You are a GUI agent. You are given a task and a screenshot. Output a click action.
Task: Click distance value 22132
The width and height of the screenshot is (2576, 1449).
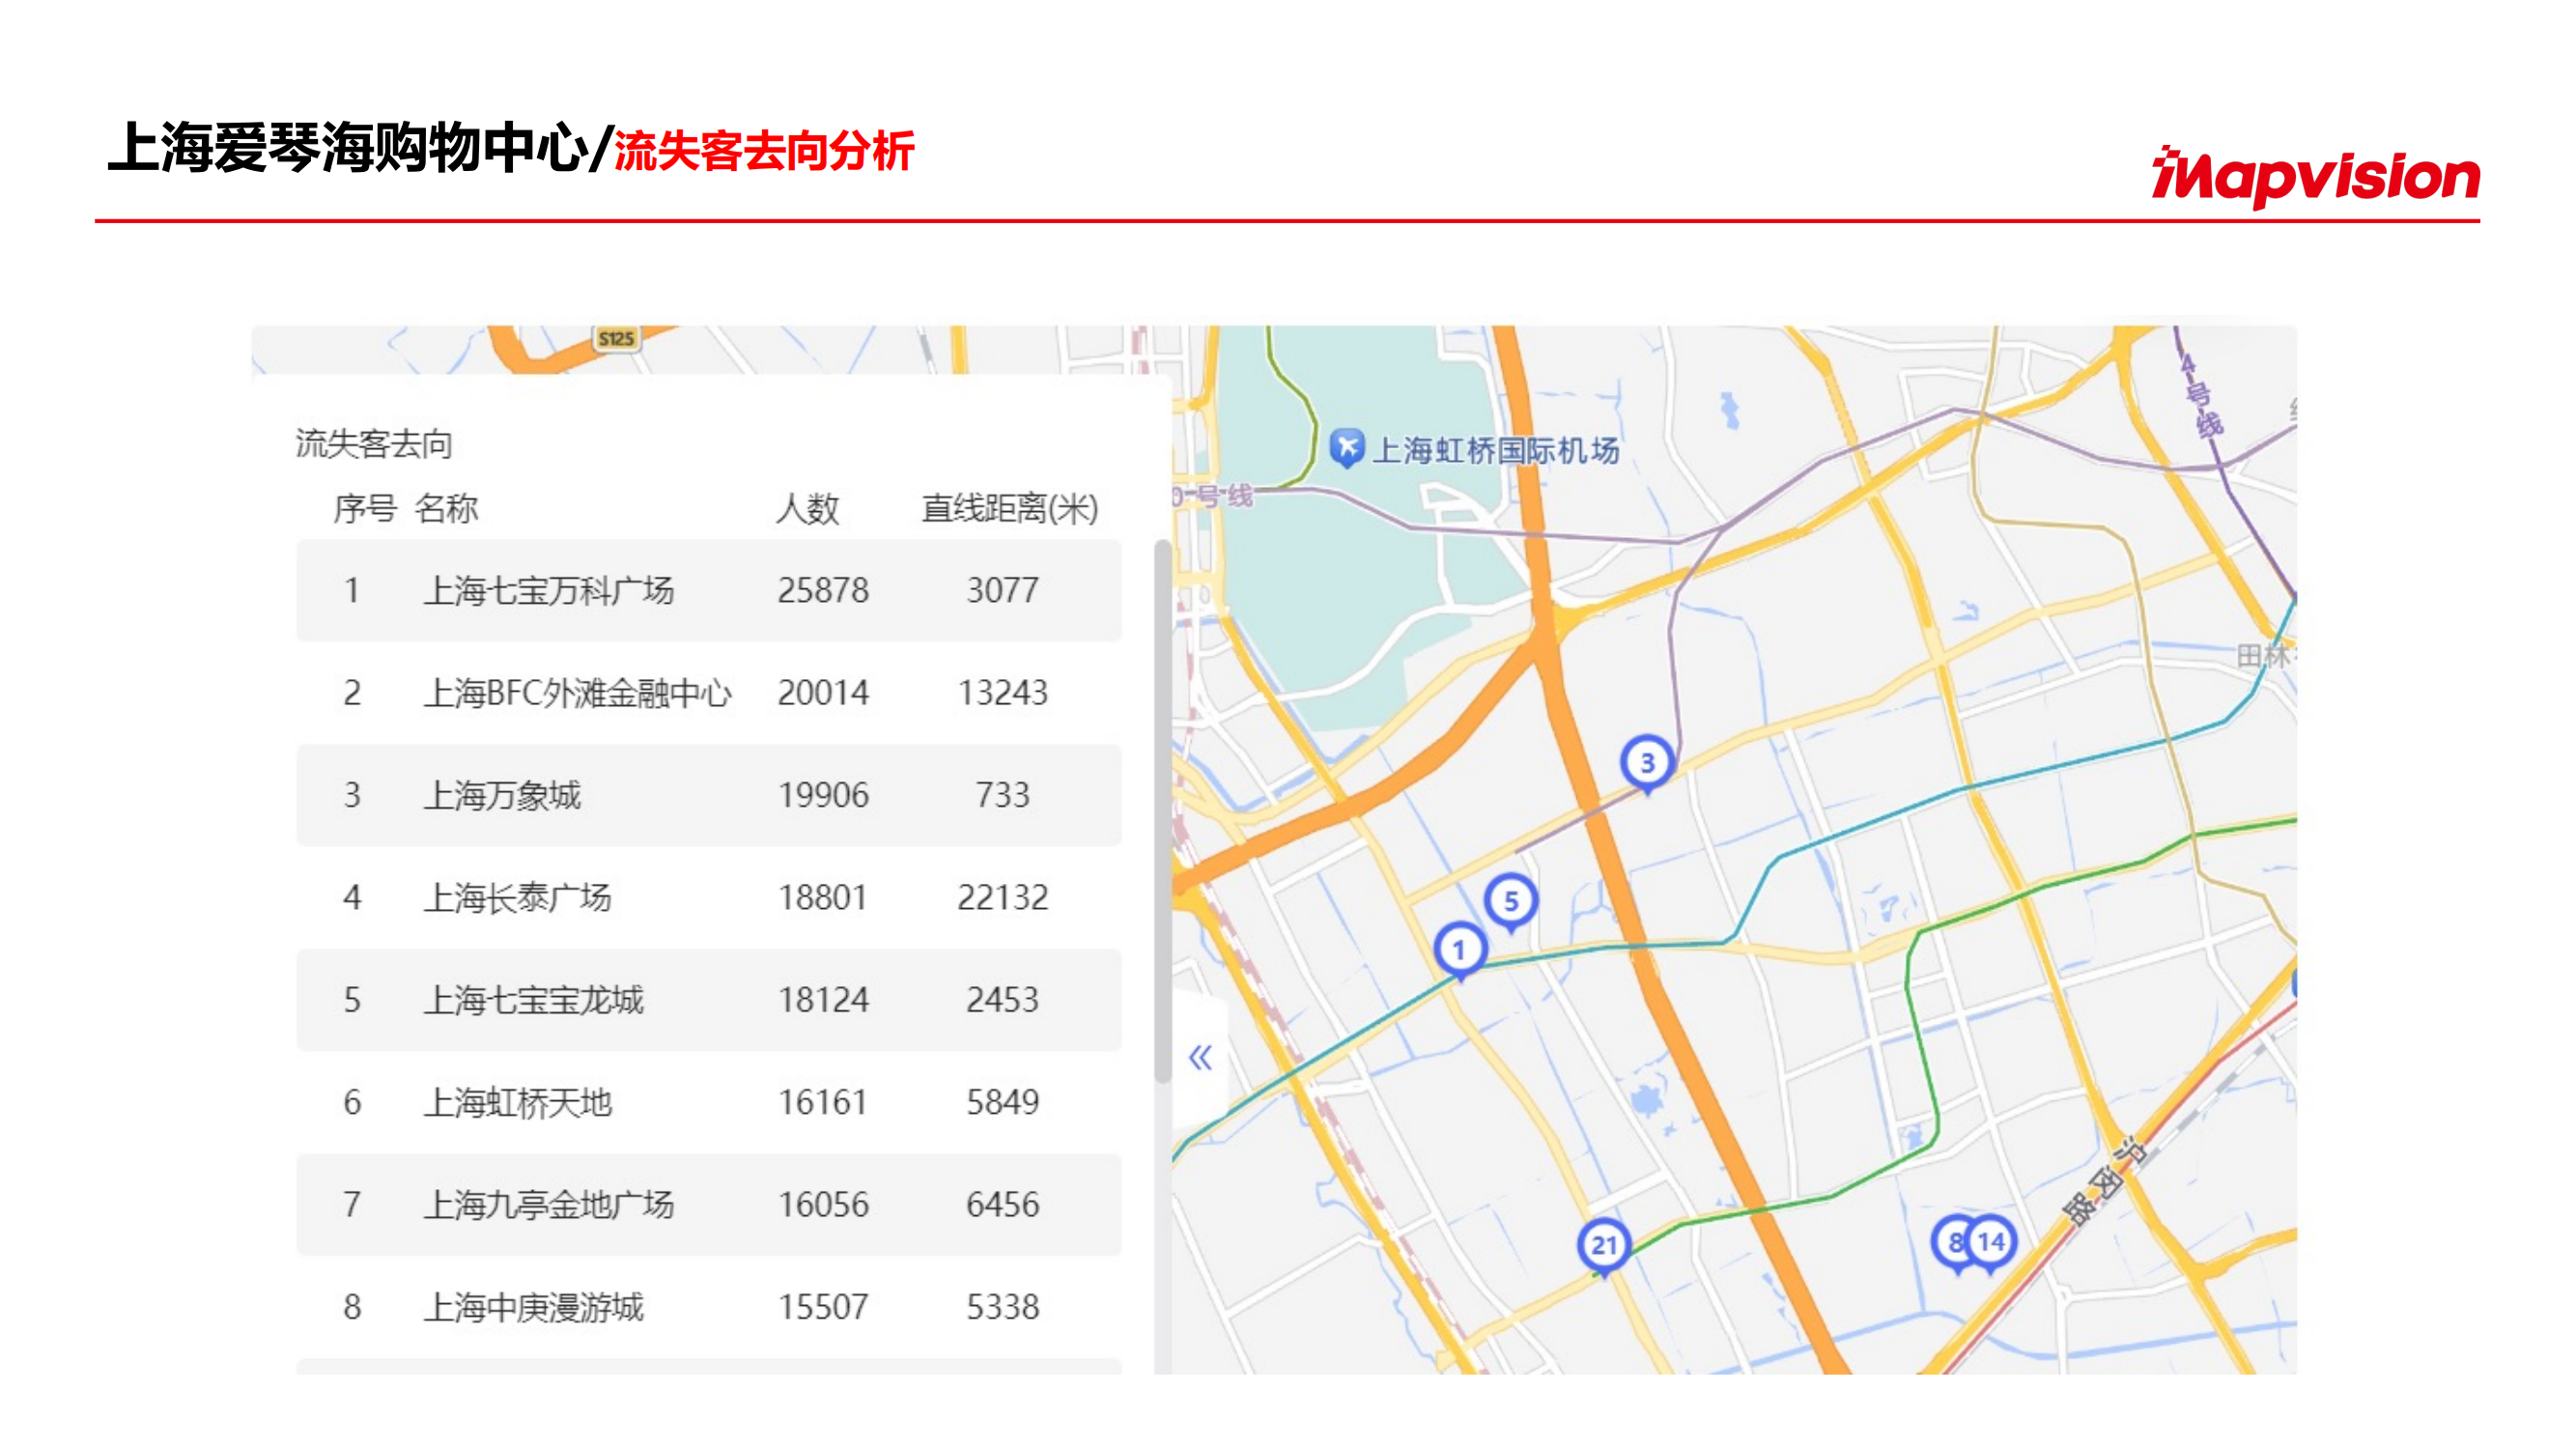pyautogui.click(x=1003, y=897)
